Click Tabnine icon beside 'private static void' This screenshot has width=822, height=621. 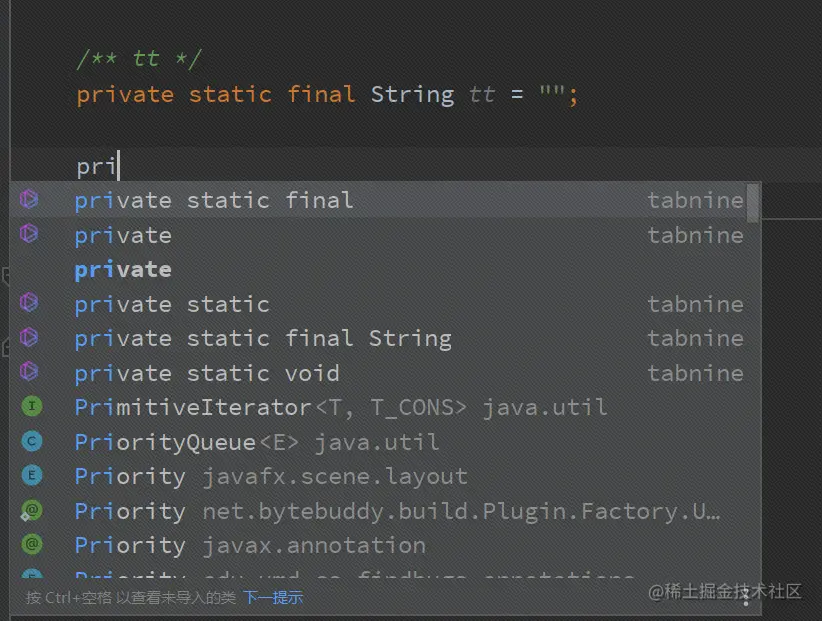pos(29,372)
